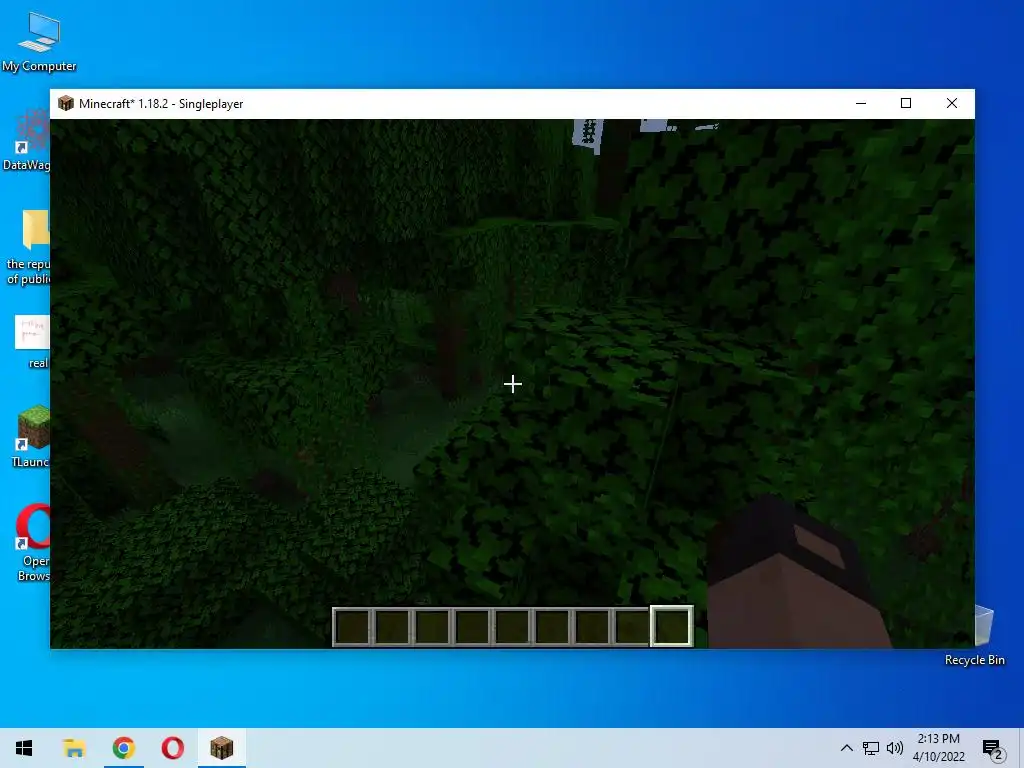Maximize the Minecraft window
Image resolution: width=1024 pixels, height=768 pixels.
coord(906,103)
